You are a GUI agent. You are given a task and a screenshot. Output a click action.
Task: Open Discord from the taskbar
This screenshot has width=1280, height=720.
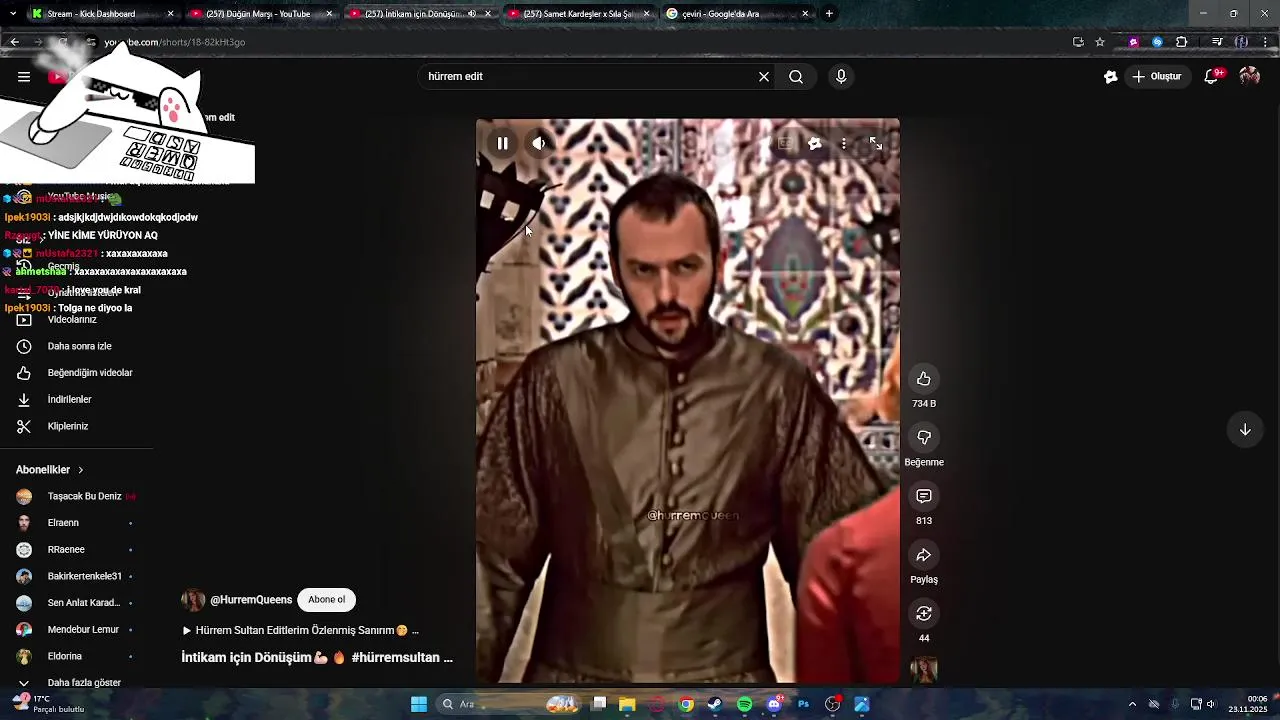point(774,704)
